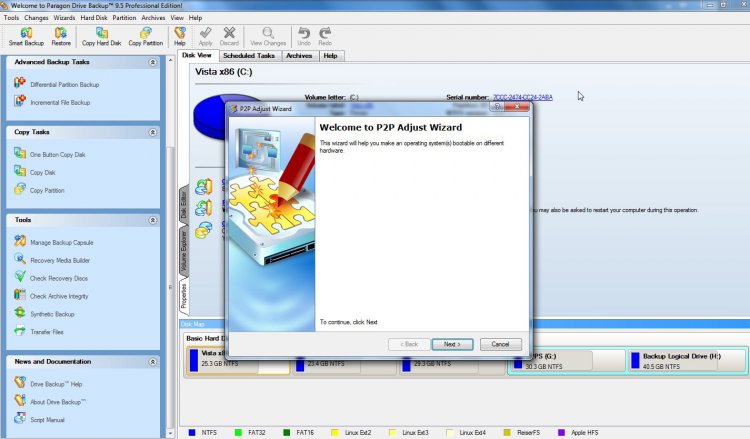Open Drive Backup Help document
The width and height of the screenshot is (750, 439).
(x=48, y=383)
